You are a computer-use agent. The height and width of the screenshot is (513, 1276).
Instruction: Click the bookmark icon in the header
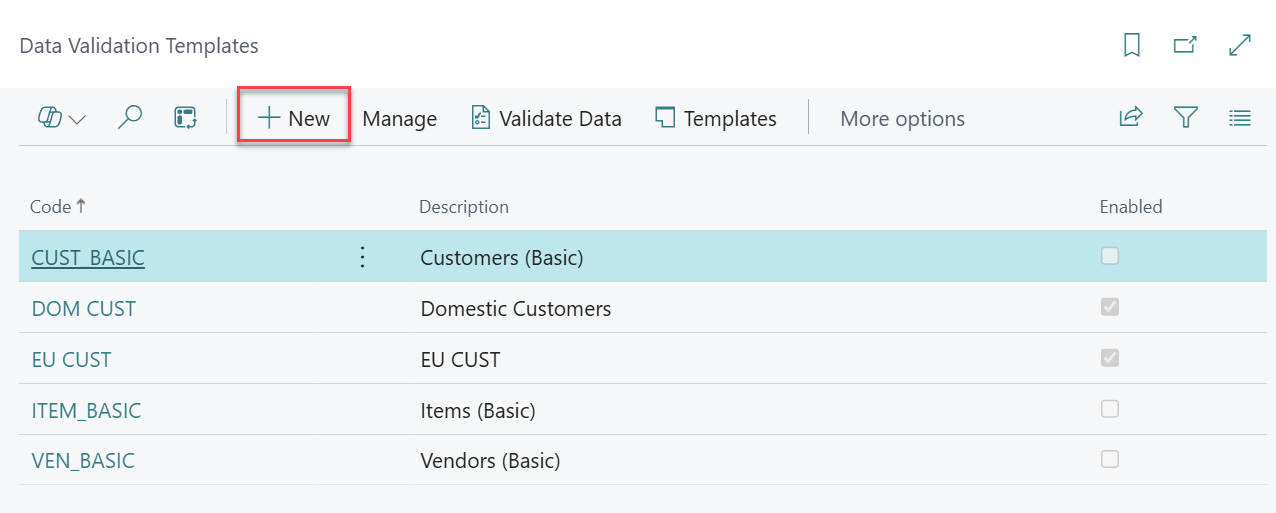[1132, 45]
